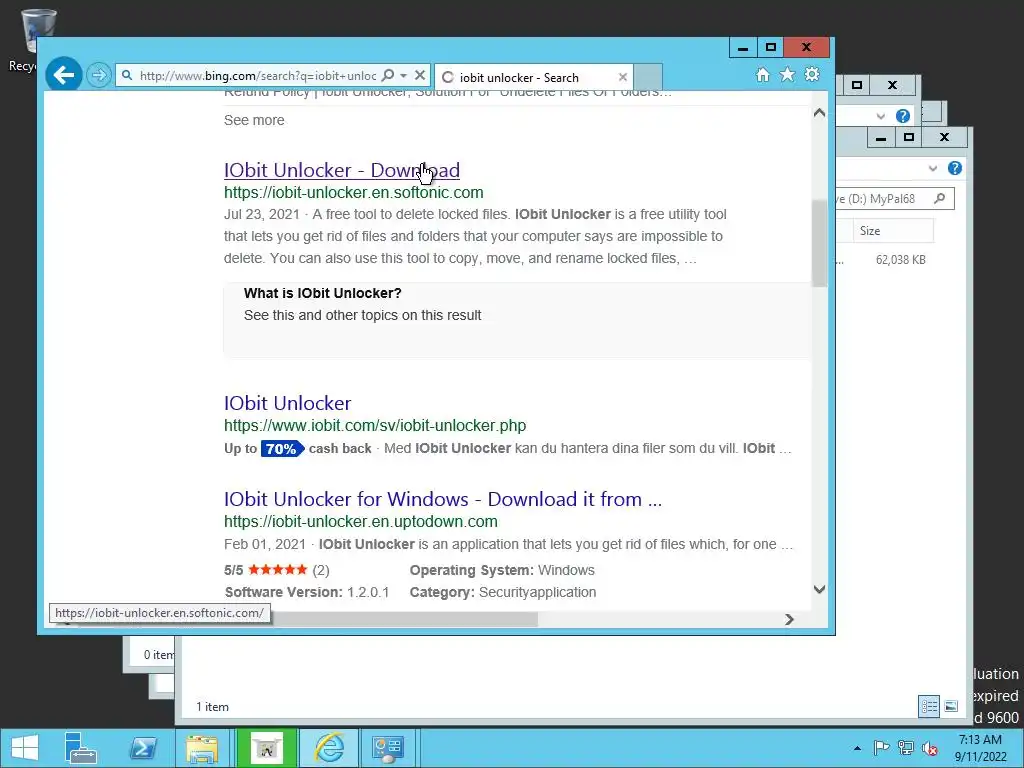Stop page loading with the address bar X
This screenshot has width=1024, height=768.
420,75
